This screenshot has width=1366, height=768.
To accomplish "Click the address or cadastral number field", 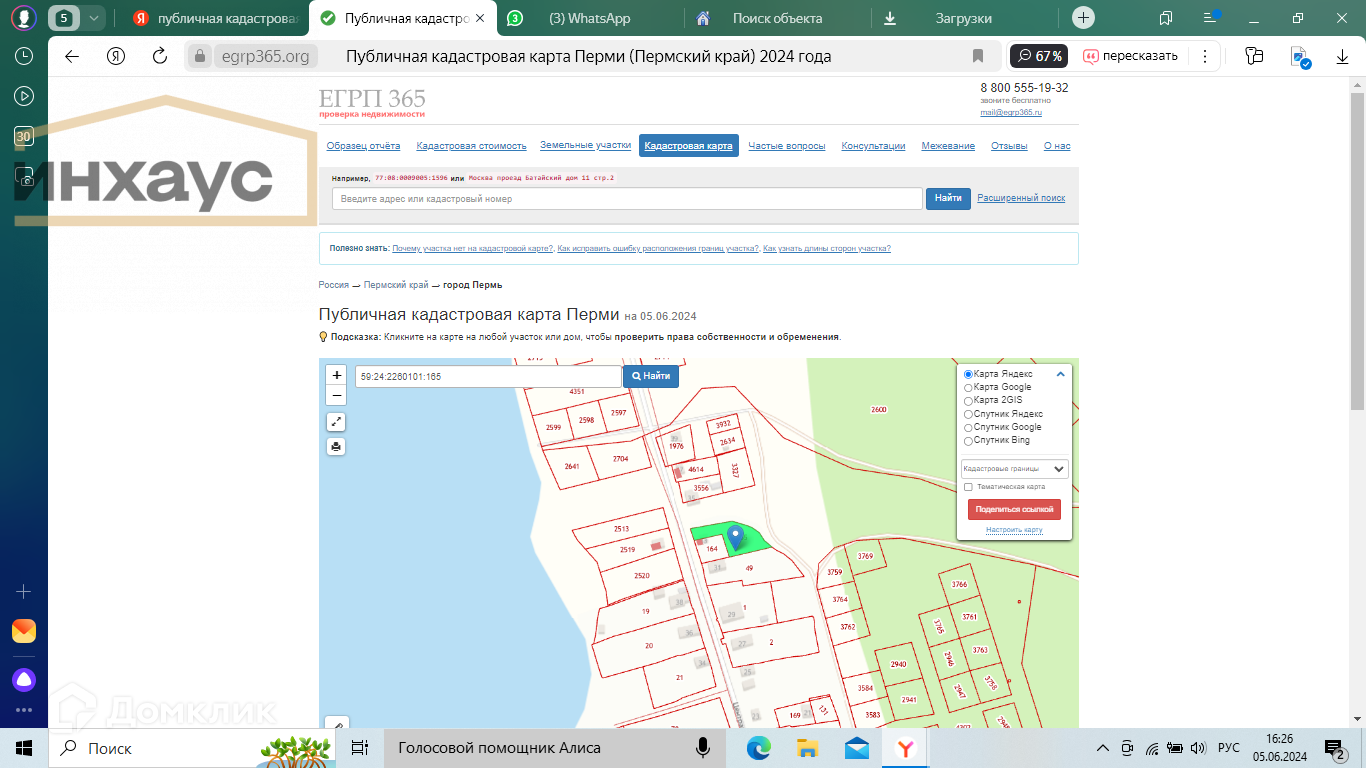I will [x=626, y=199].
